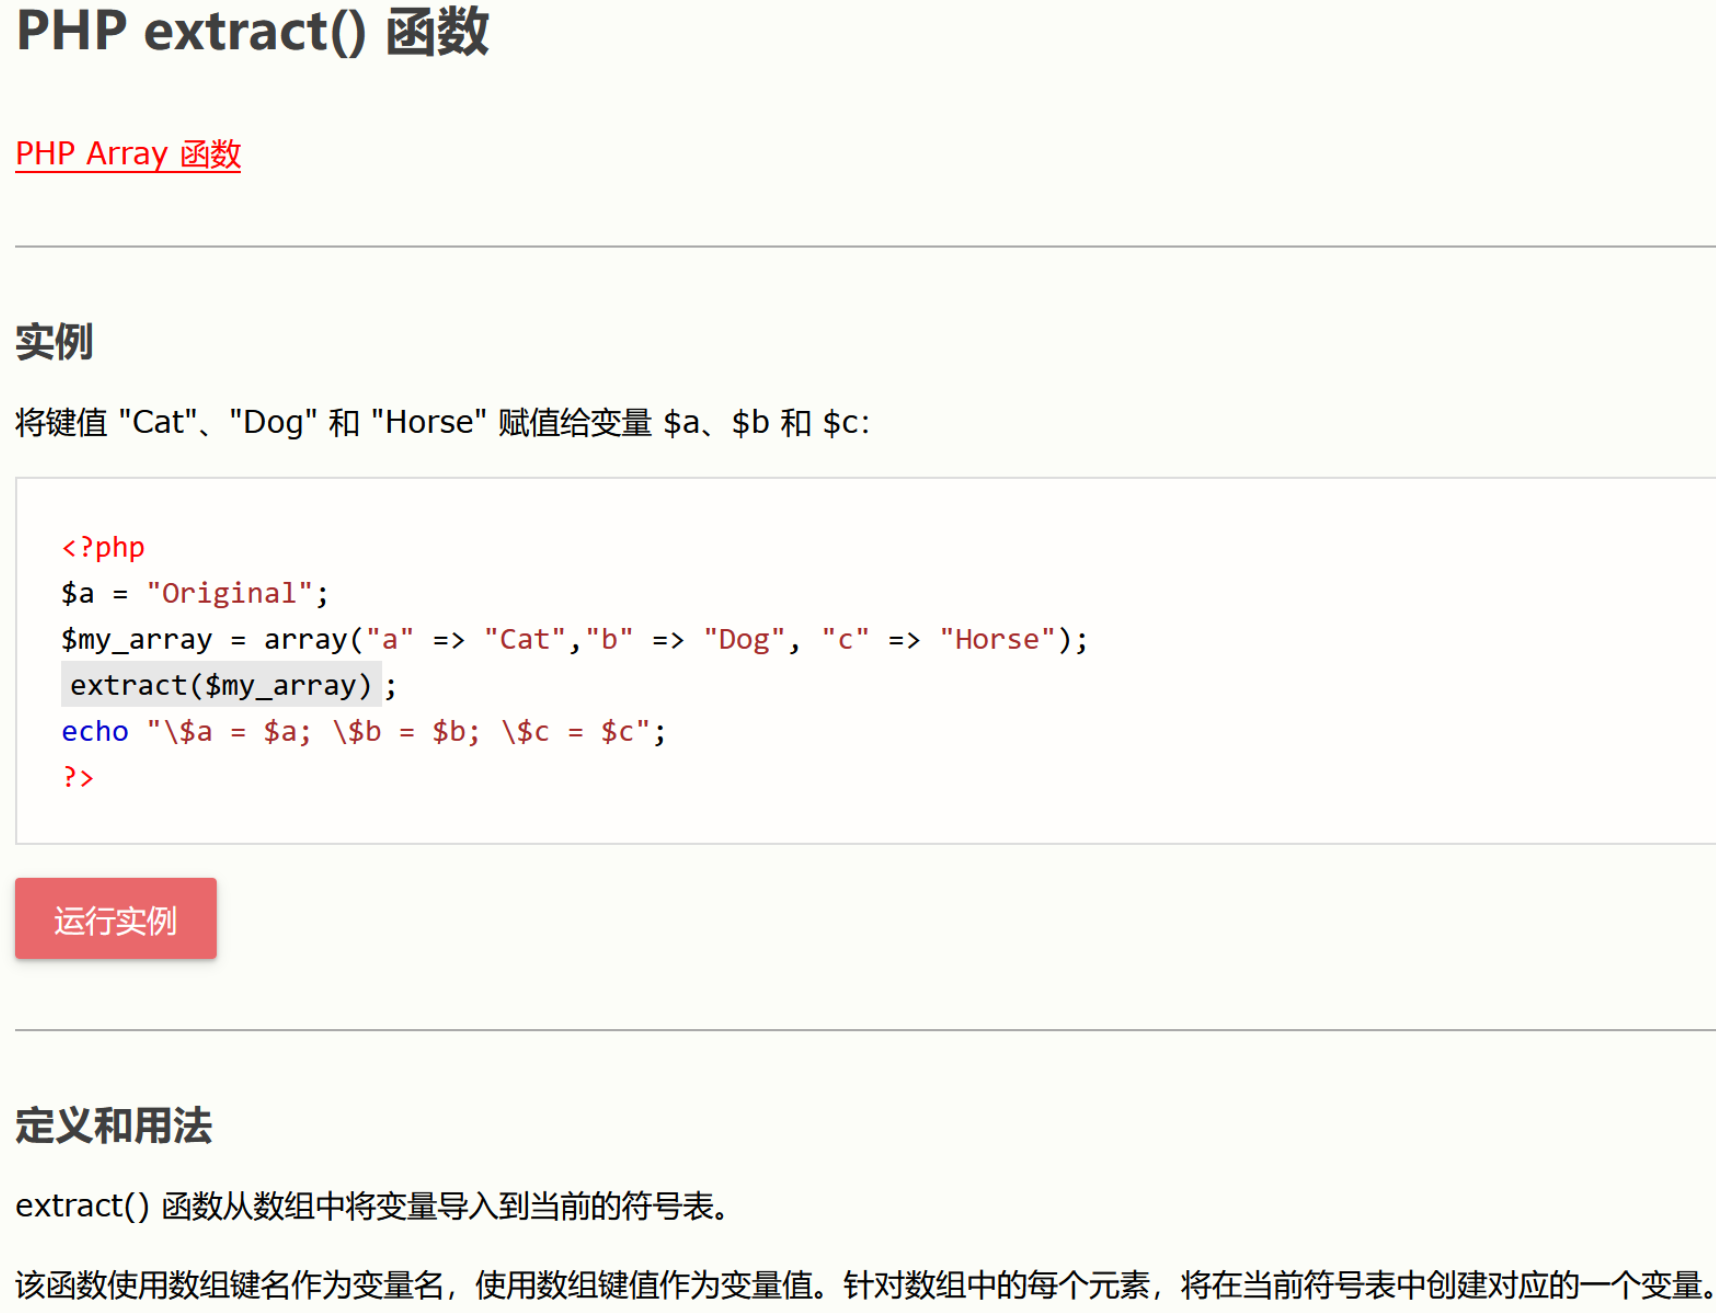Click the echo output string "\$a = $a; ..."
This screenshot has height=1313, width=1716.
[x=400, y=731]
